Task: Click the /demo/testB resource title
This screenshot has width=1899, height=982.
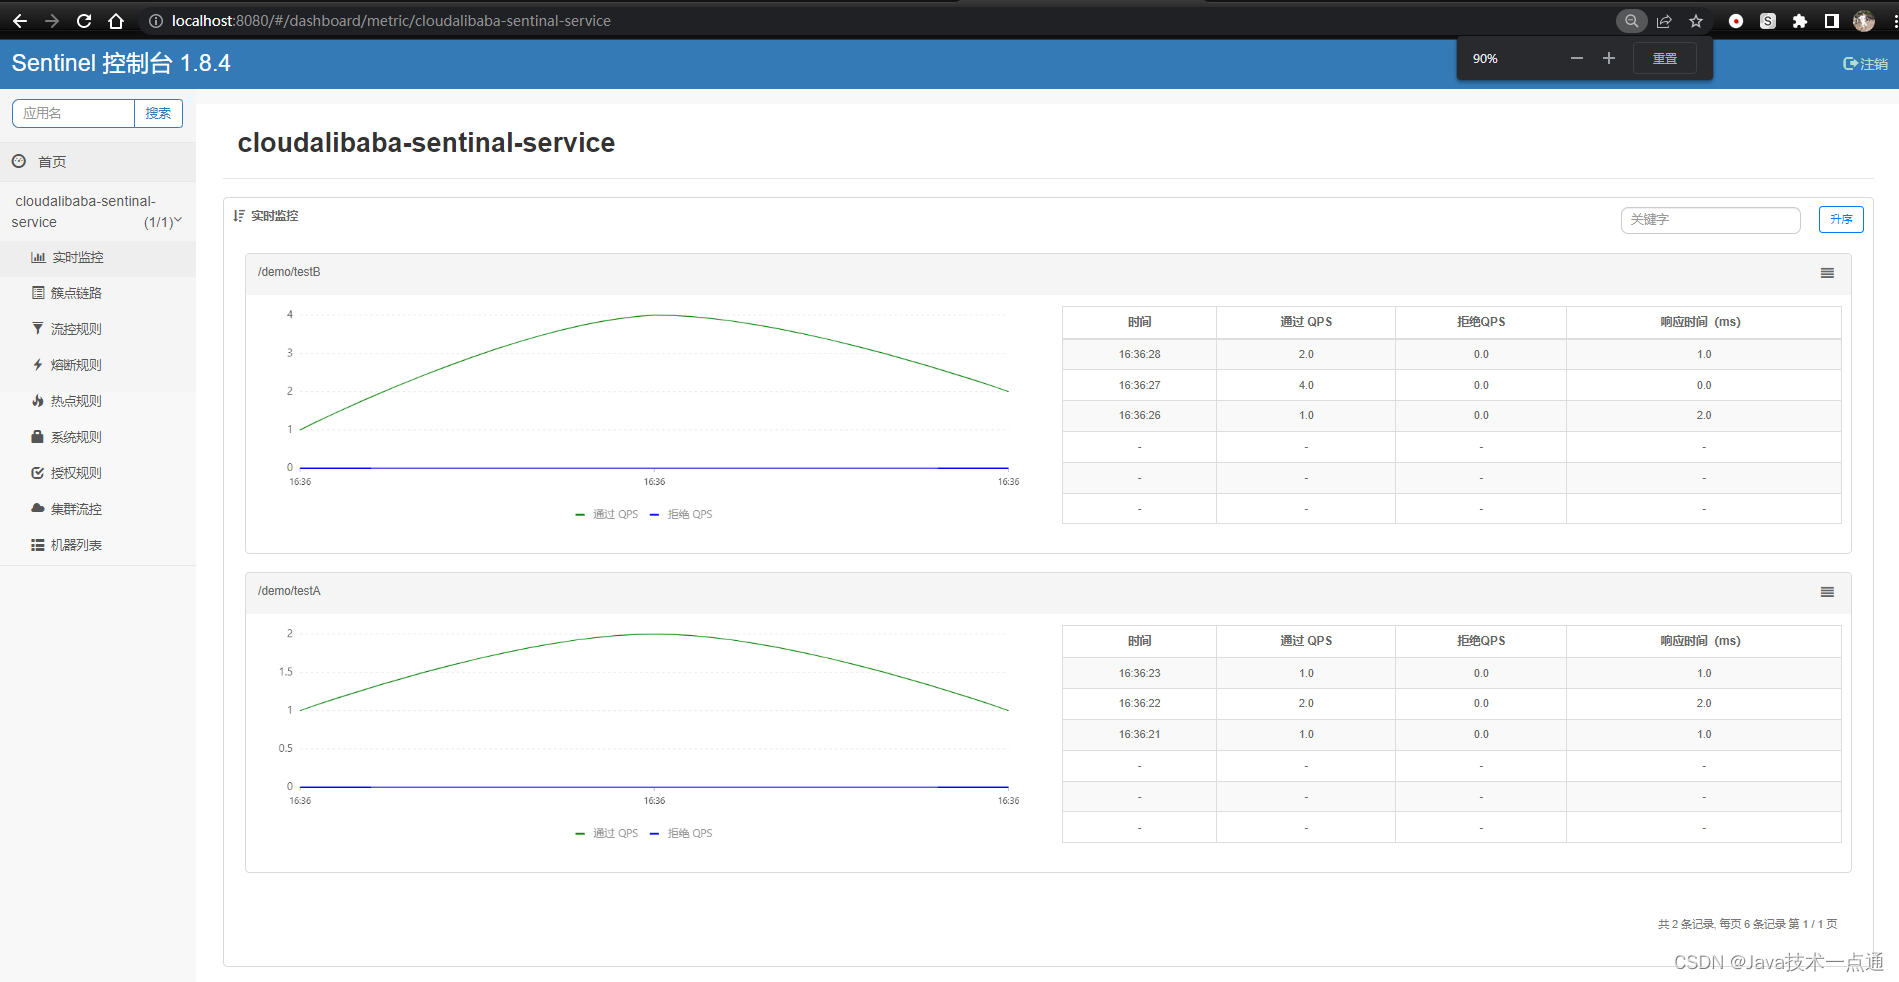Action: point(289,272)
